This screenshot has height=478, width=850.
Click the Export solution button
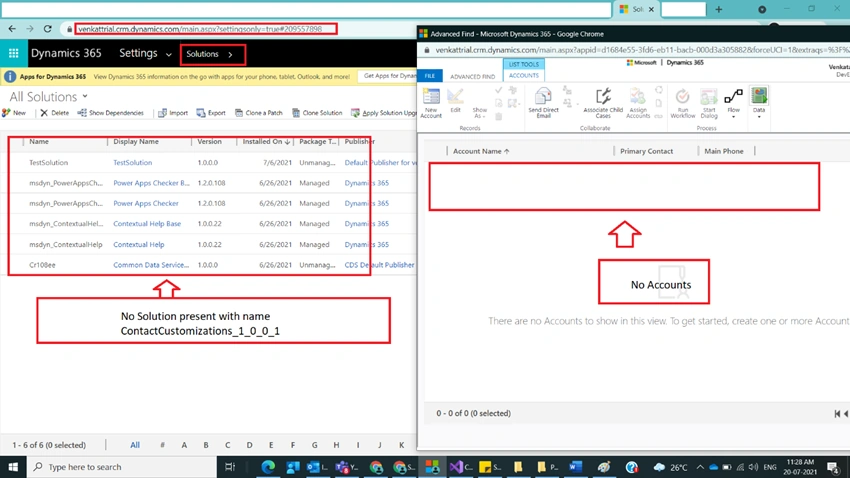(211, 113)
